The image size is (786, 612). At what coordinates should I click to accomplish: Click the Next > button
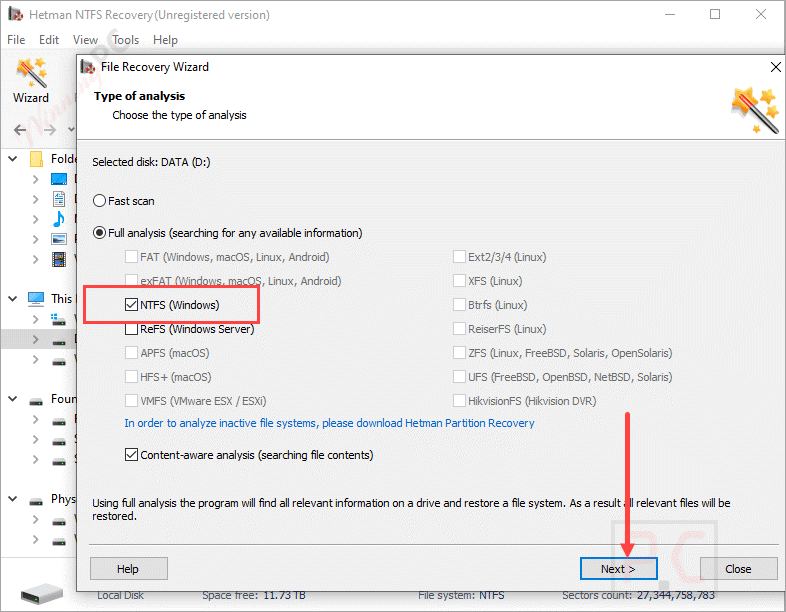coord(618,569)
